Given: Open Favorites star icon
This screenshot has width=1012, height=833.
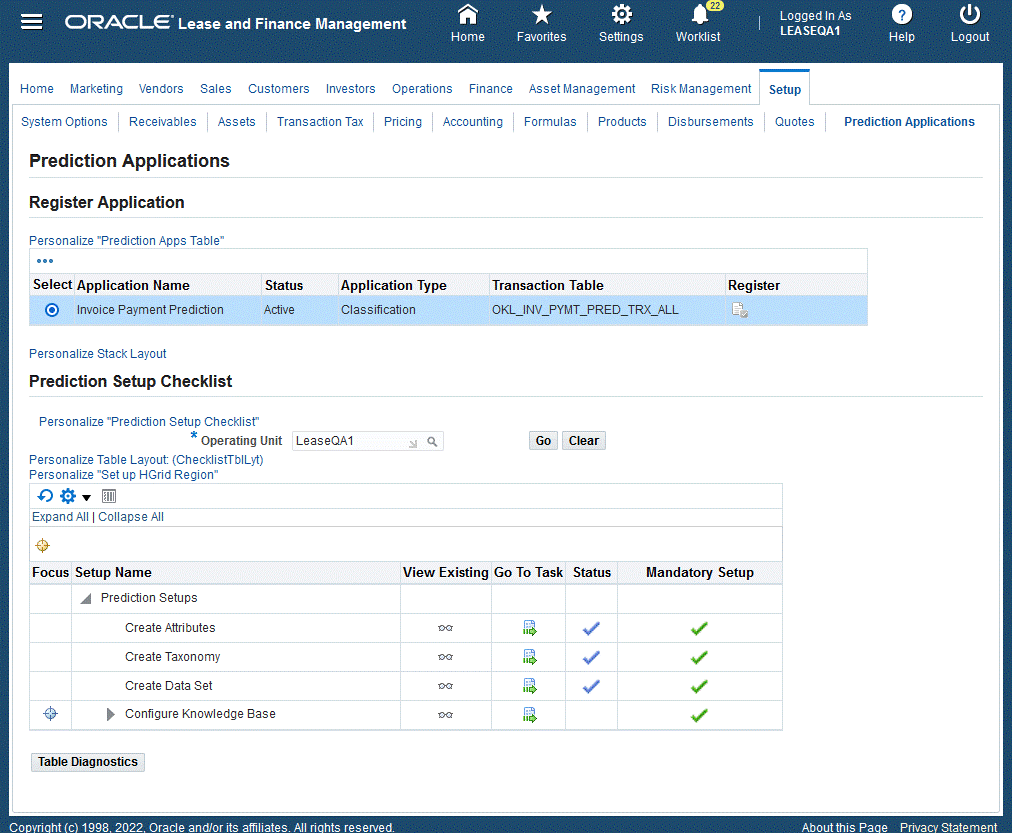Looking at the screenshot, I should point(541,23).
